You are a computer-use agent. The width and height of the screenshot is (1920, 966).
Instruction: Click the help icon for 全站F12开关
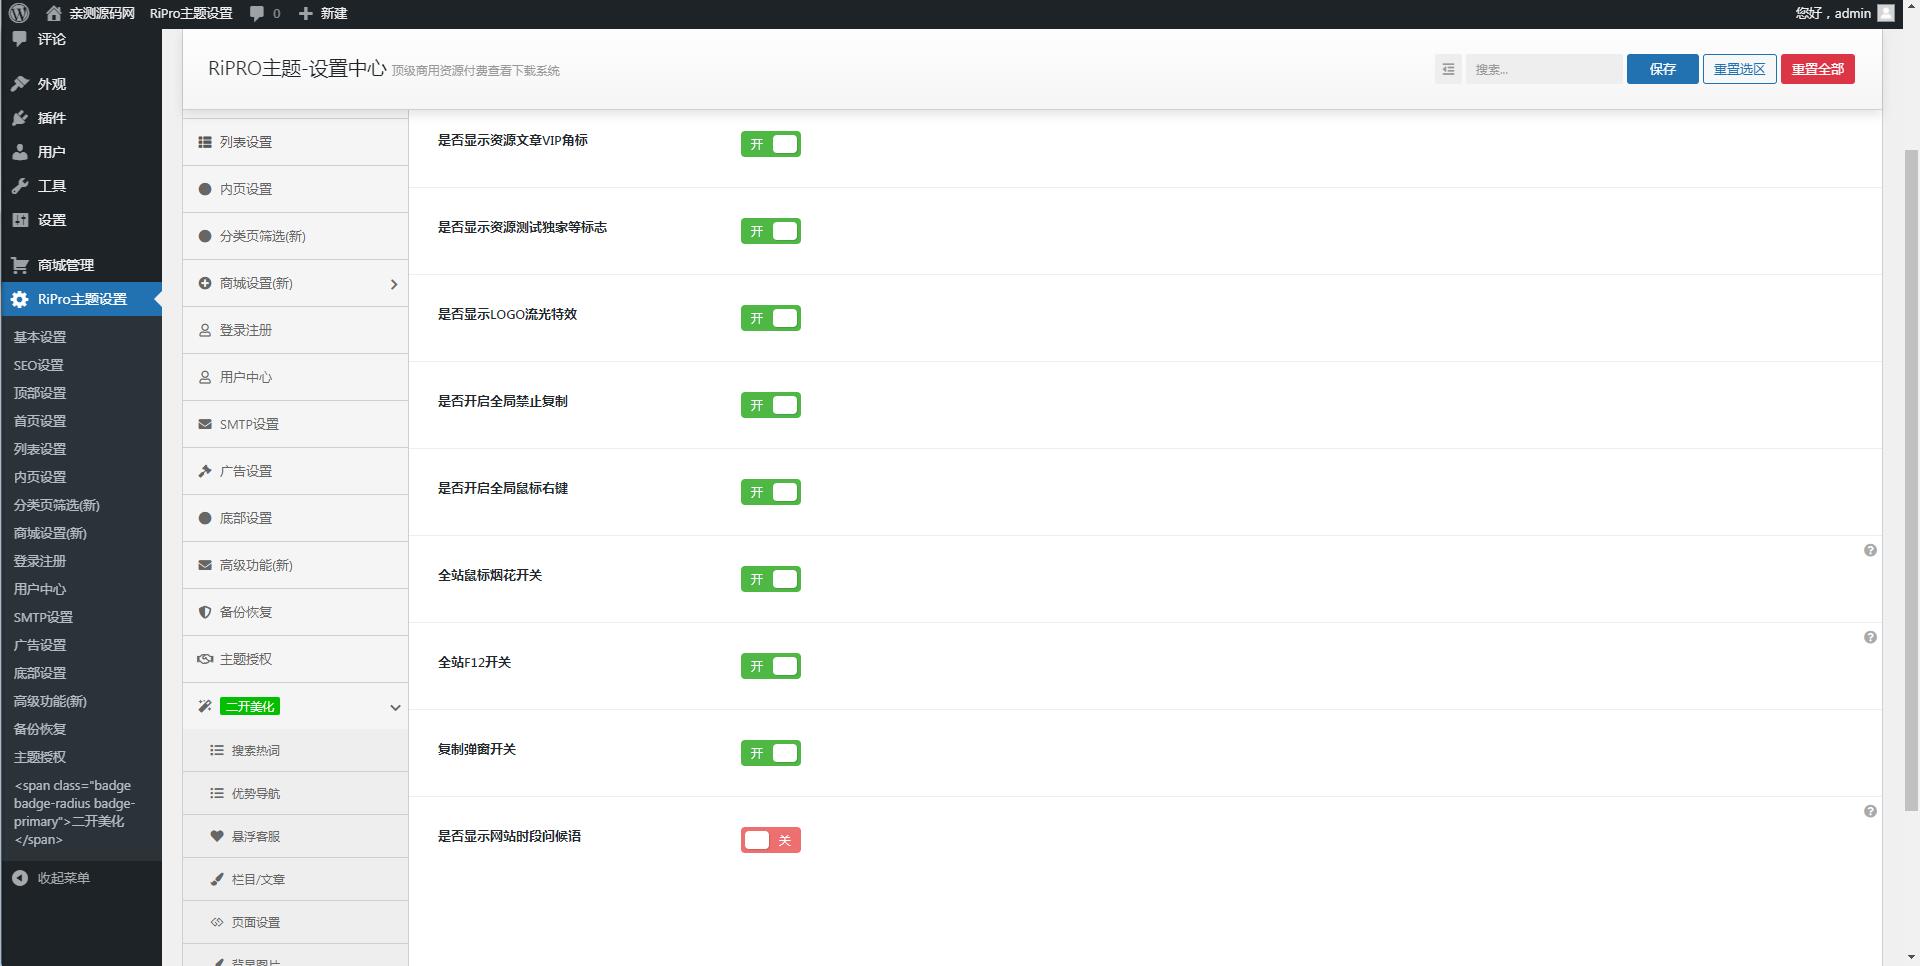click(x=1870, y=638)
